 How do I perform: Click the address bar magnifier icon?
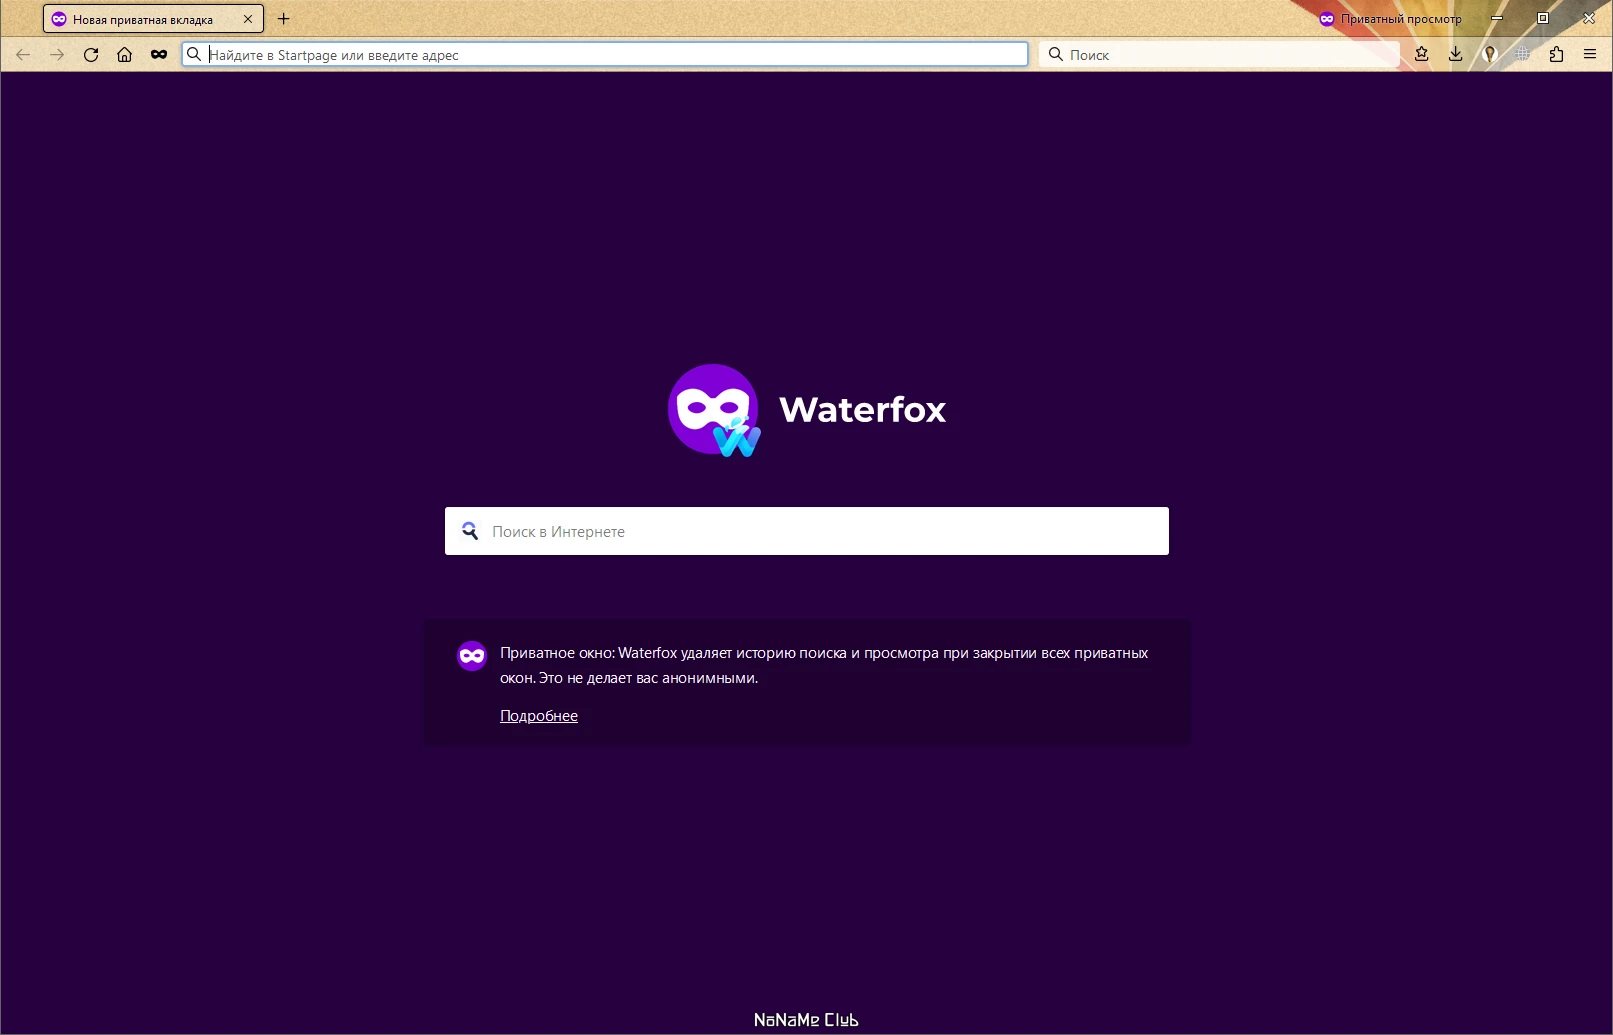(194, 54)
